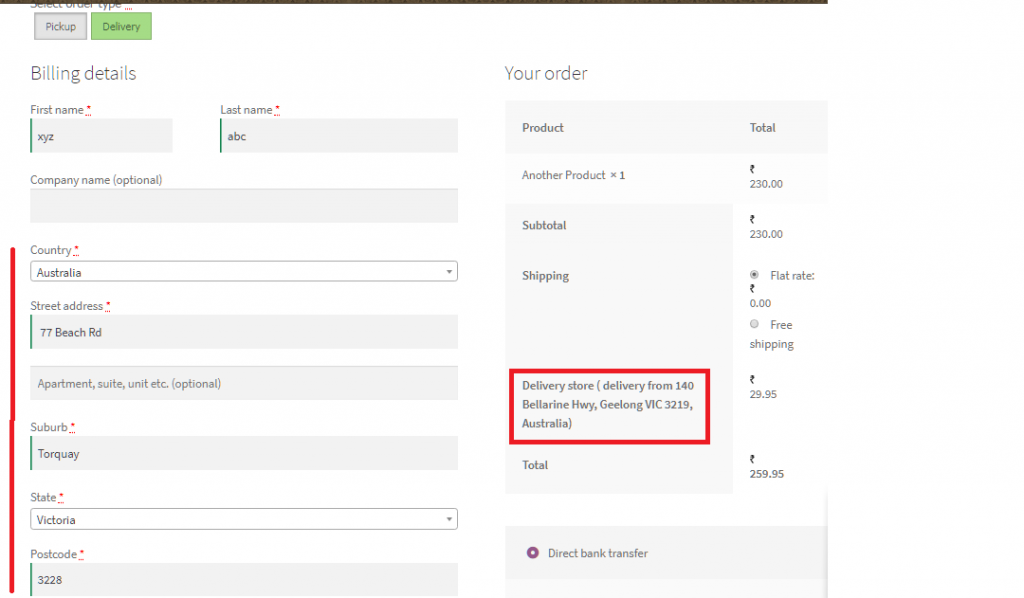The height and width of the screenshot is (598, 1024).
Task: Click the Postcode field with 3228
Action: [x=244, y=578]
